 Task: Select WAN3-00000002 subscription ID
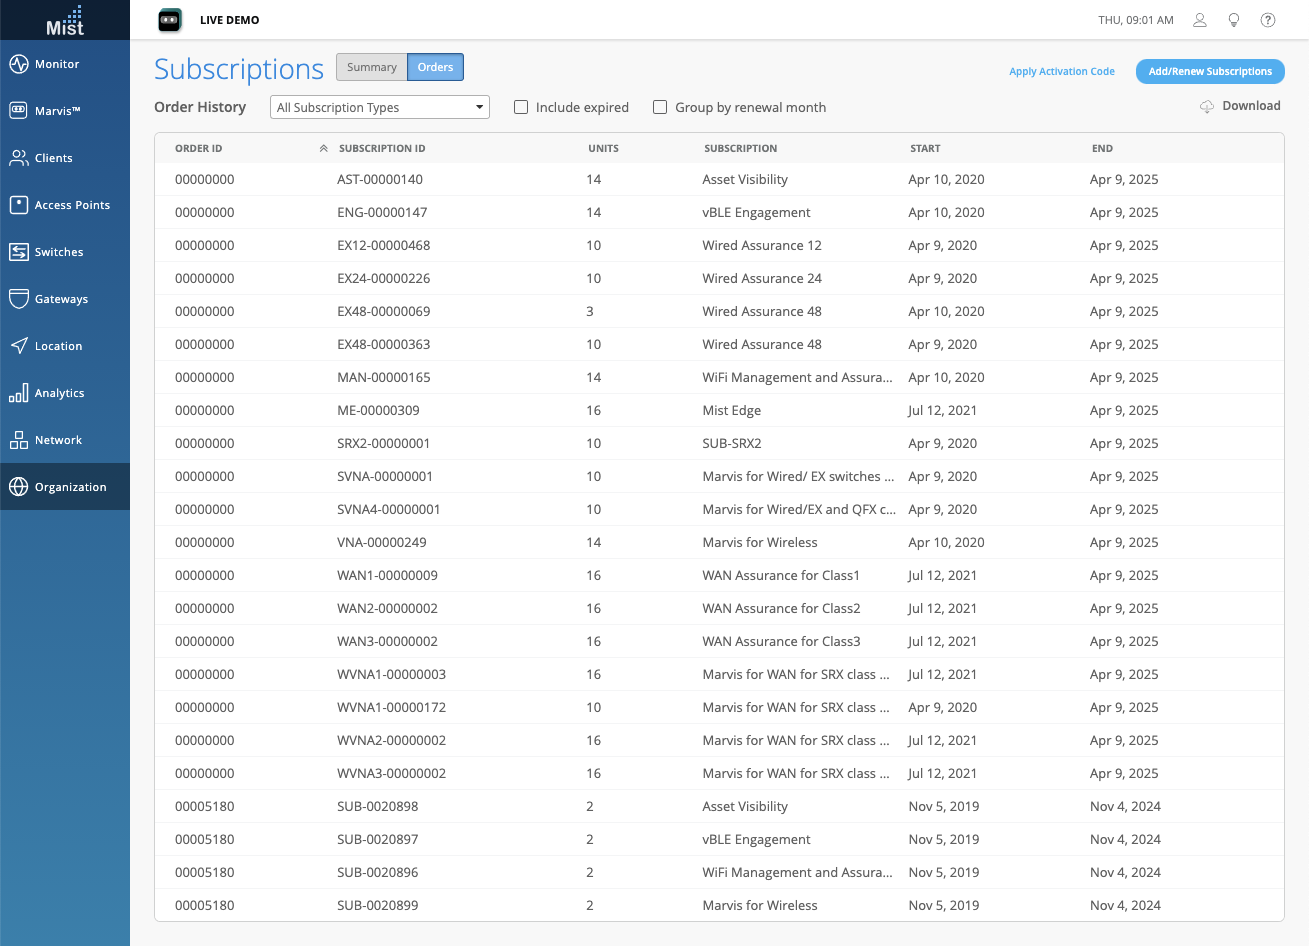[x=387, y=642]
